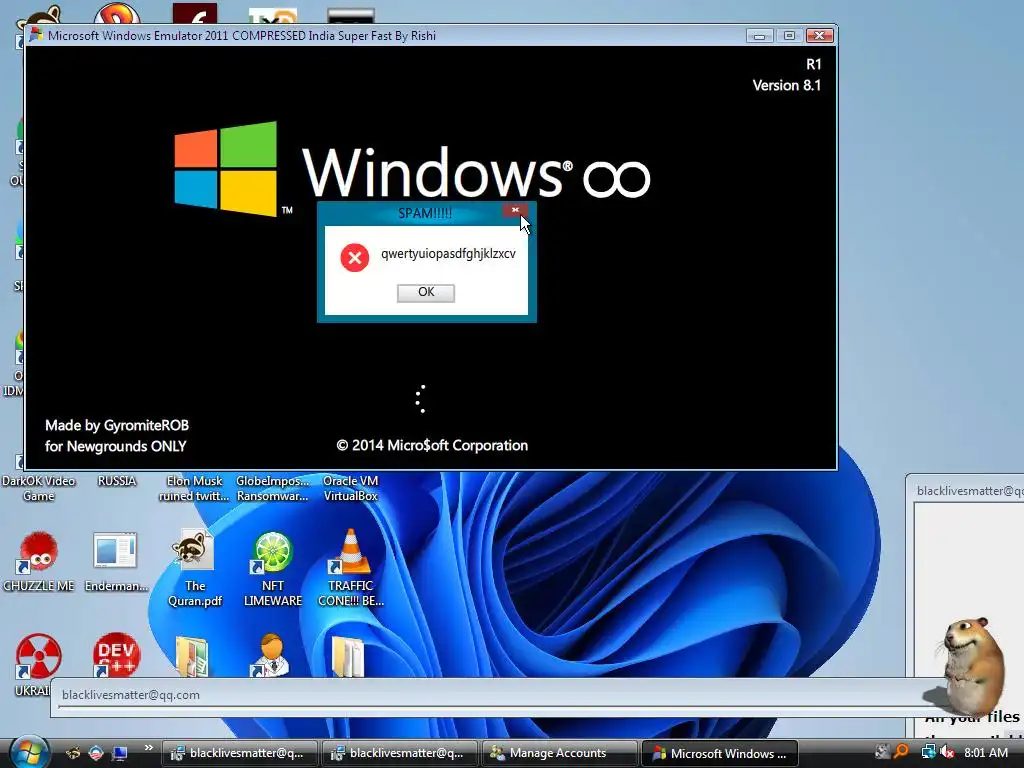Click the Obama logo quick launch icon
Viewport: 1024px width, 768px height.
96,753
